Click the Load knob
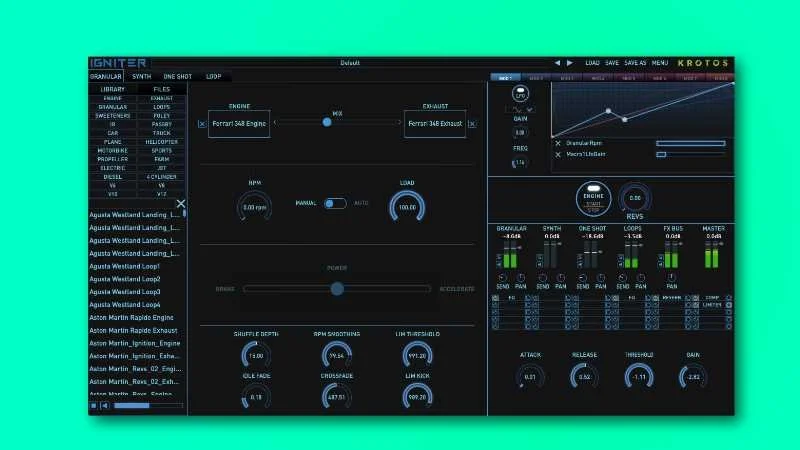This screenshot has width=800, height=450. [x=407, y=207]
